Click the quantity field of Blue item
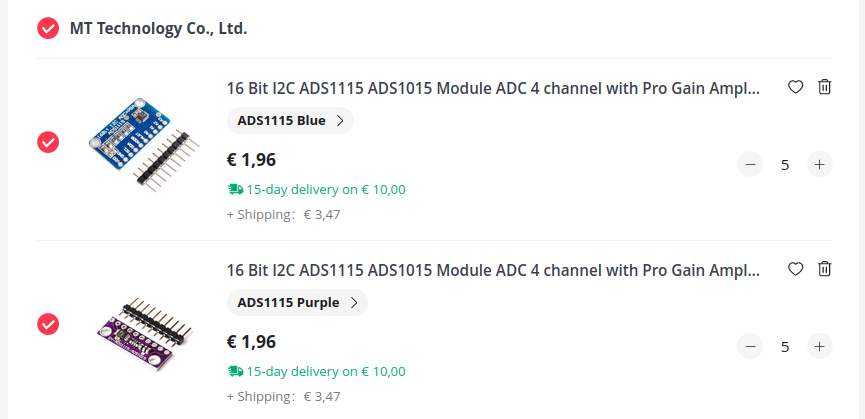The width and height of the screenshot is (865, 419). [x=785, y=165]
